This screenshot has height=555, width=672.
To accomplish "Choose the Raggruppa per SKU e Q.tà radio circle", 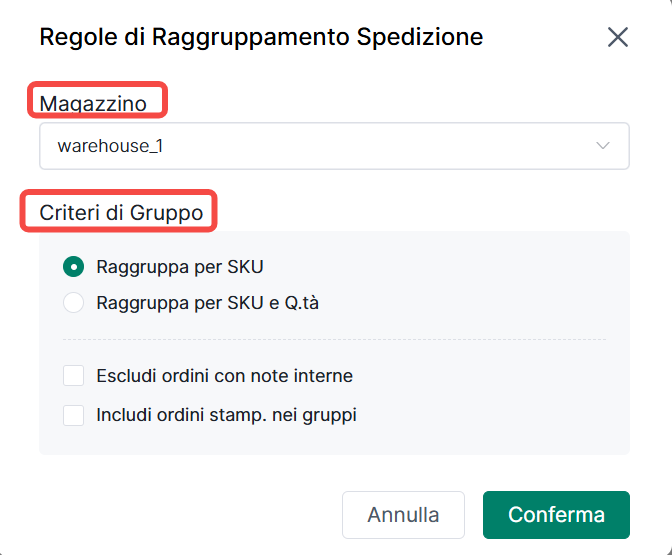I will (73, 303).
